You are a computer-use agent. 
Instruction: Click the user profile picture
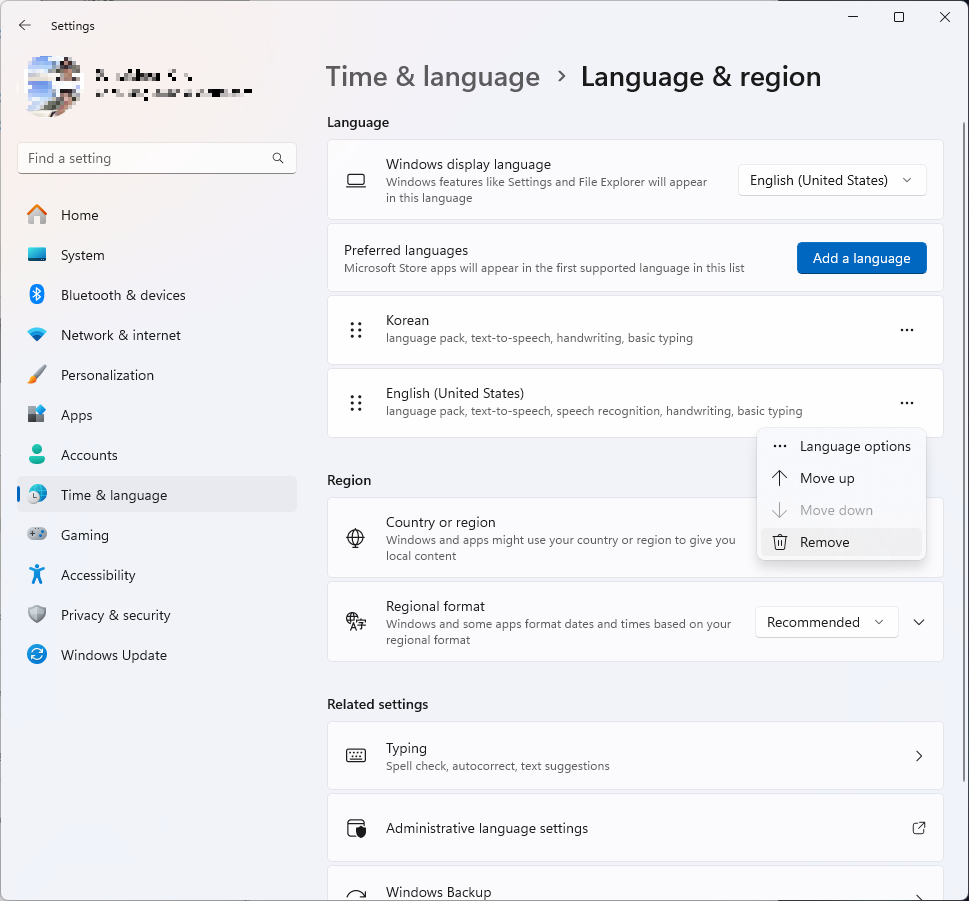(53, 86)
